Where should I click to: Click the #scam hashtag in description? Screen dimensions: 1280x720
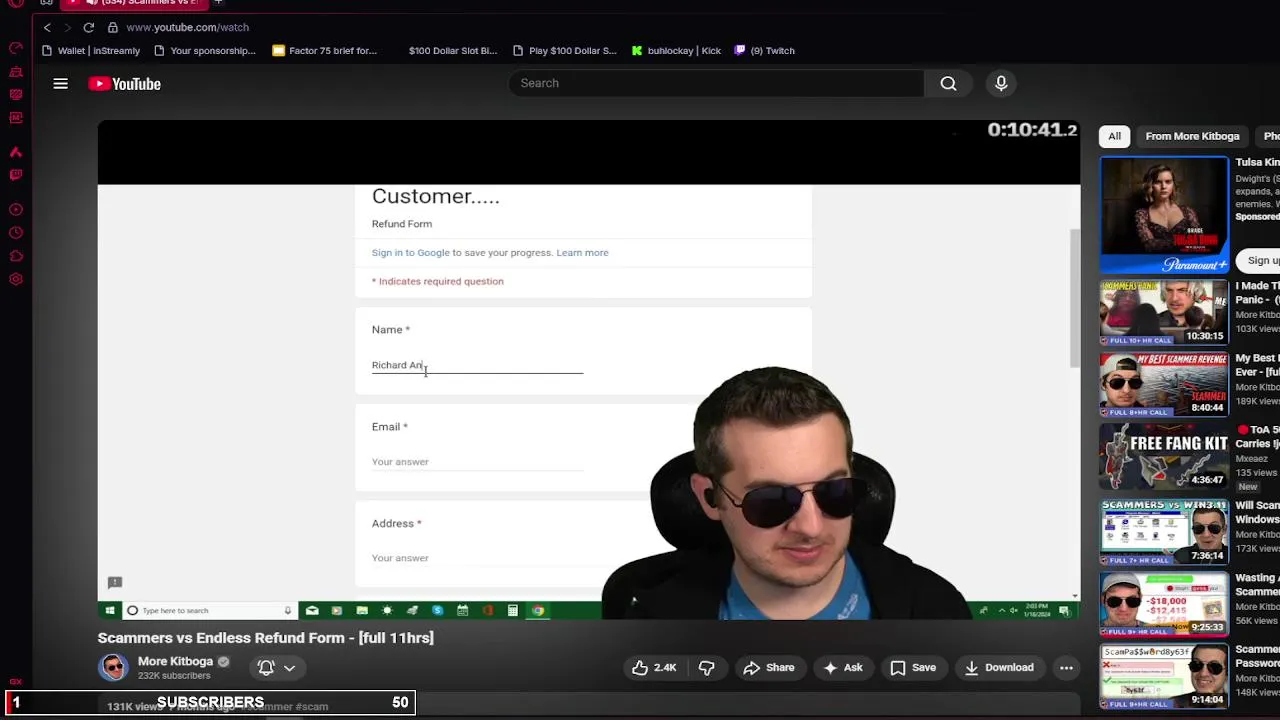point(312,706)
